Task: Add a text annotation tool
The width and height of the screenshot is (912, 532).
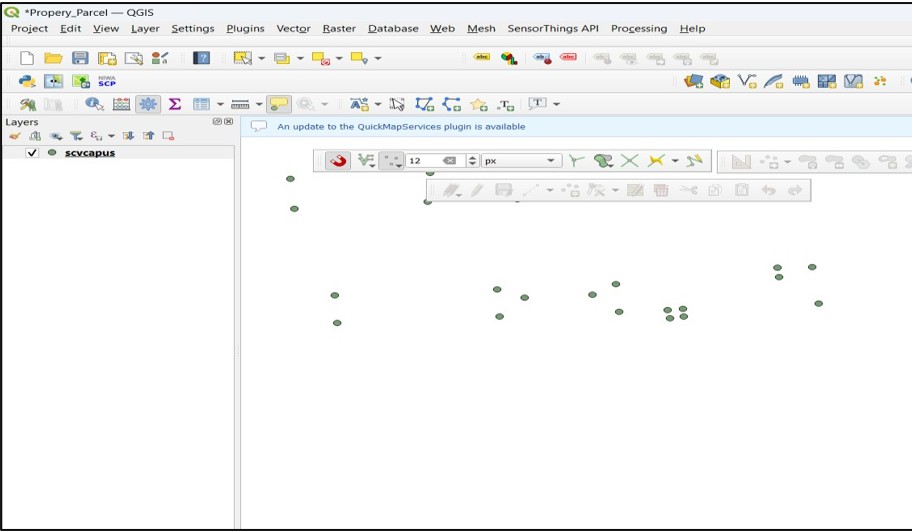Action: coord(537,103)
